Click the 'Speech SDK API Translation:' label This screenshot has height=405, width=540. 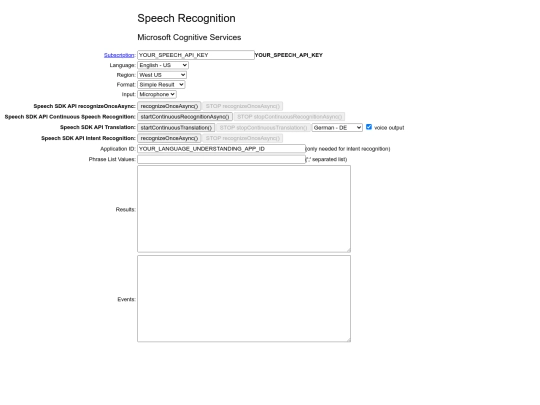[98, 127]
